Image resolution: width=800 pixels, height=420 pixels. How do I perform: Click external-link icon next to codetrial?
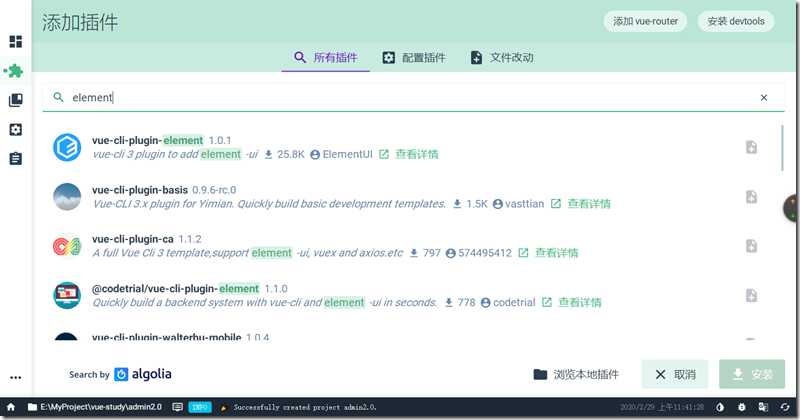pos(546,302)
